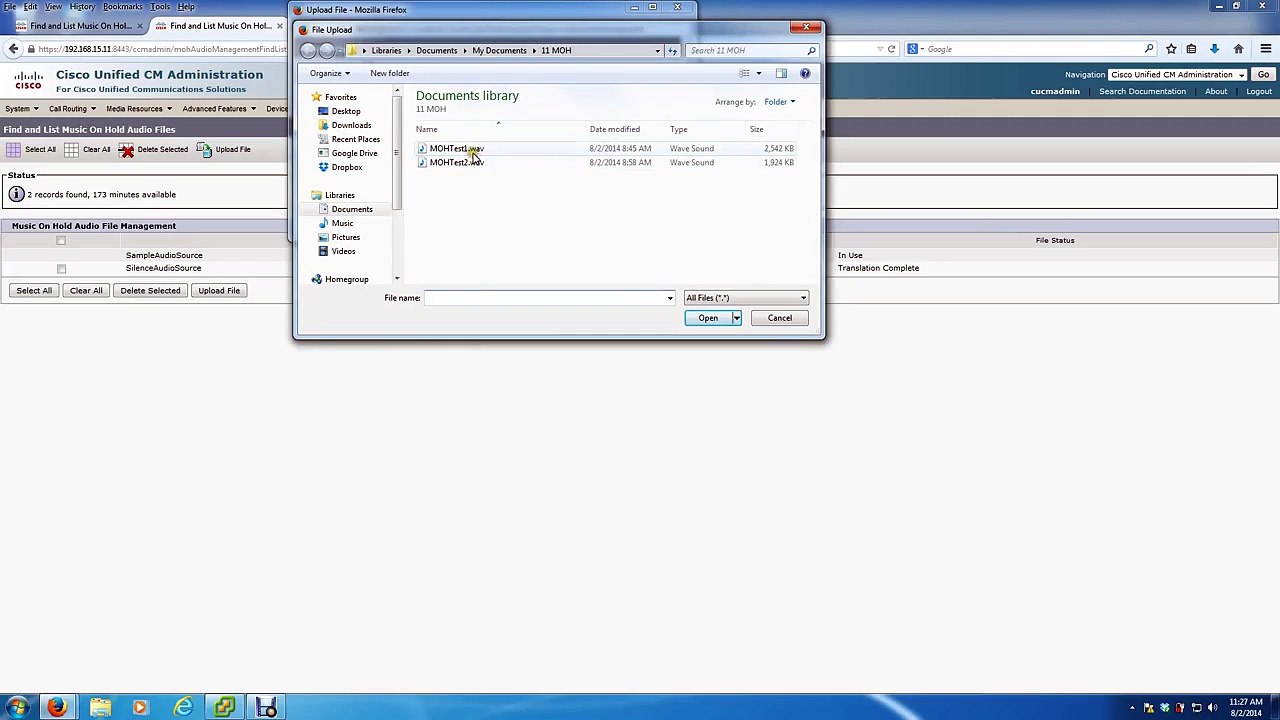Click the File name input field
This screenshot has height=720, width=1280.
tap(544, 298)
